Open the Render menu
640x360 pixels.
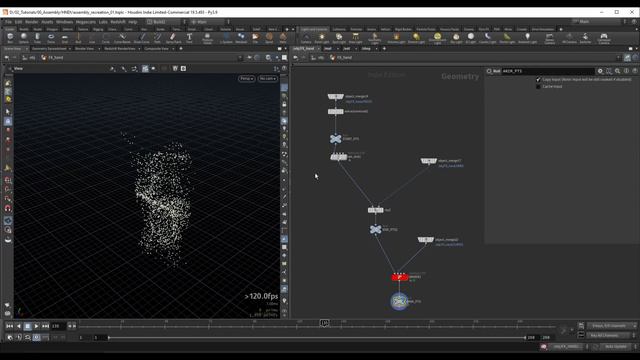point(31,22)
